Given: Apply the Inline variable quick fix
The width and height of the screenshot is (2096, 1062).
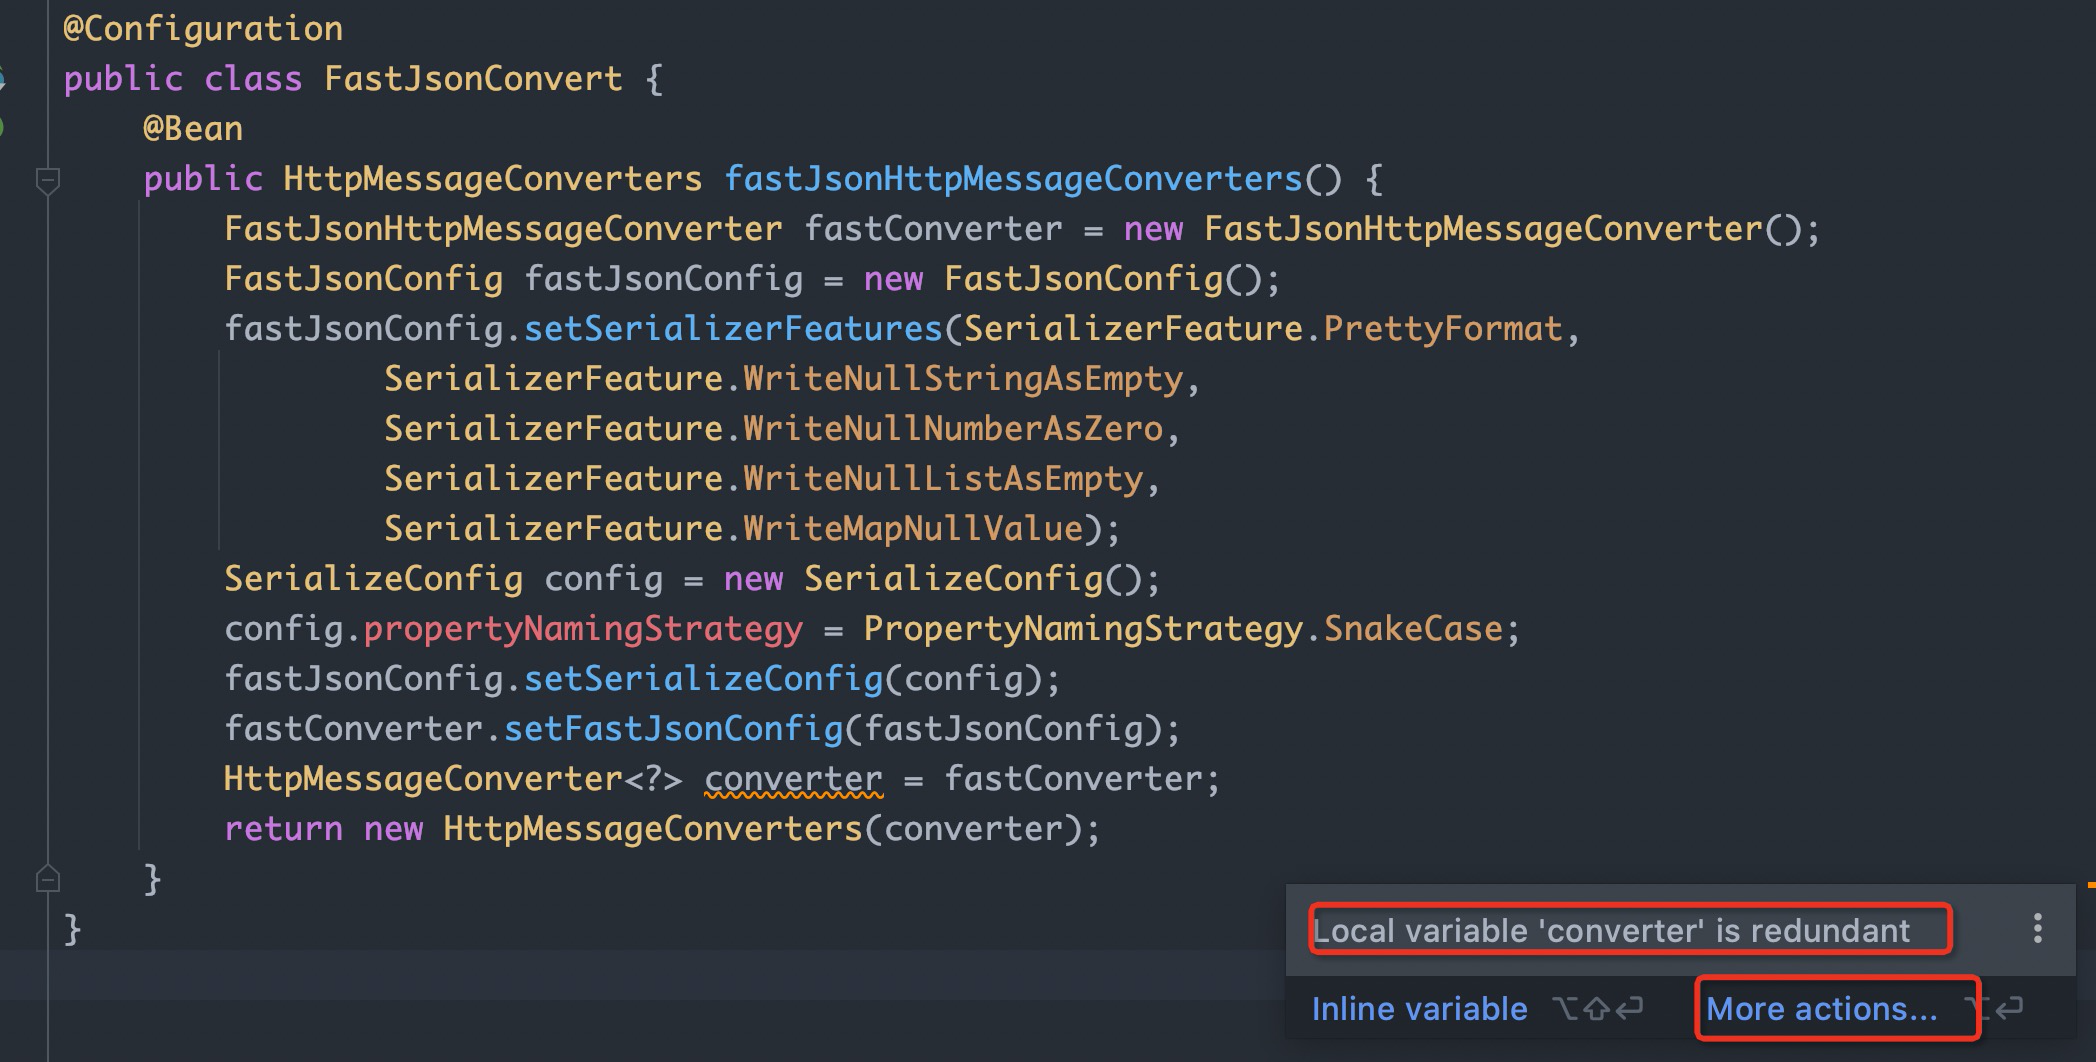Looking at the screenshot, I should pos(1419,1009).
